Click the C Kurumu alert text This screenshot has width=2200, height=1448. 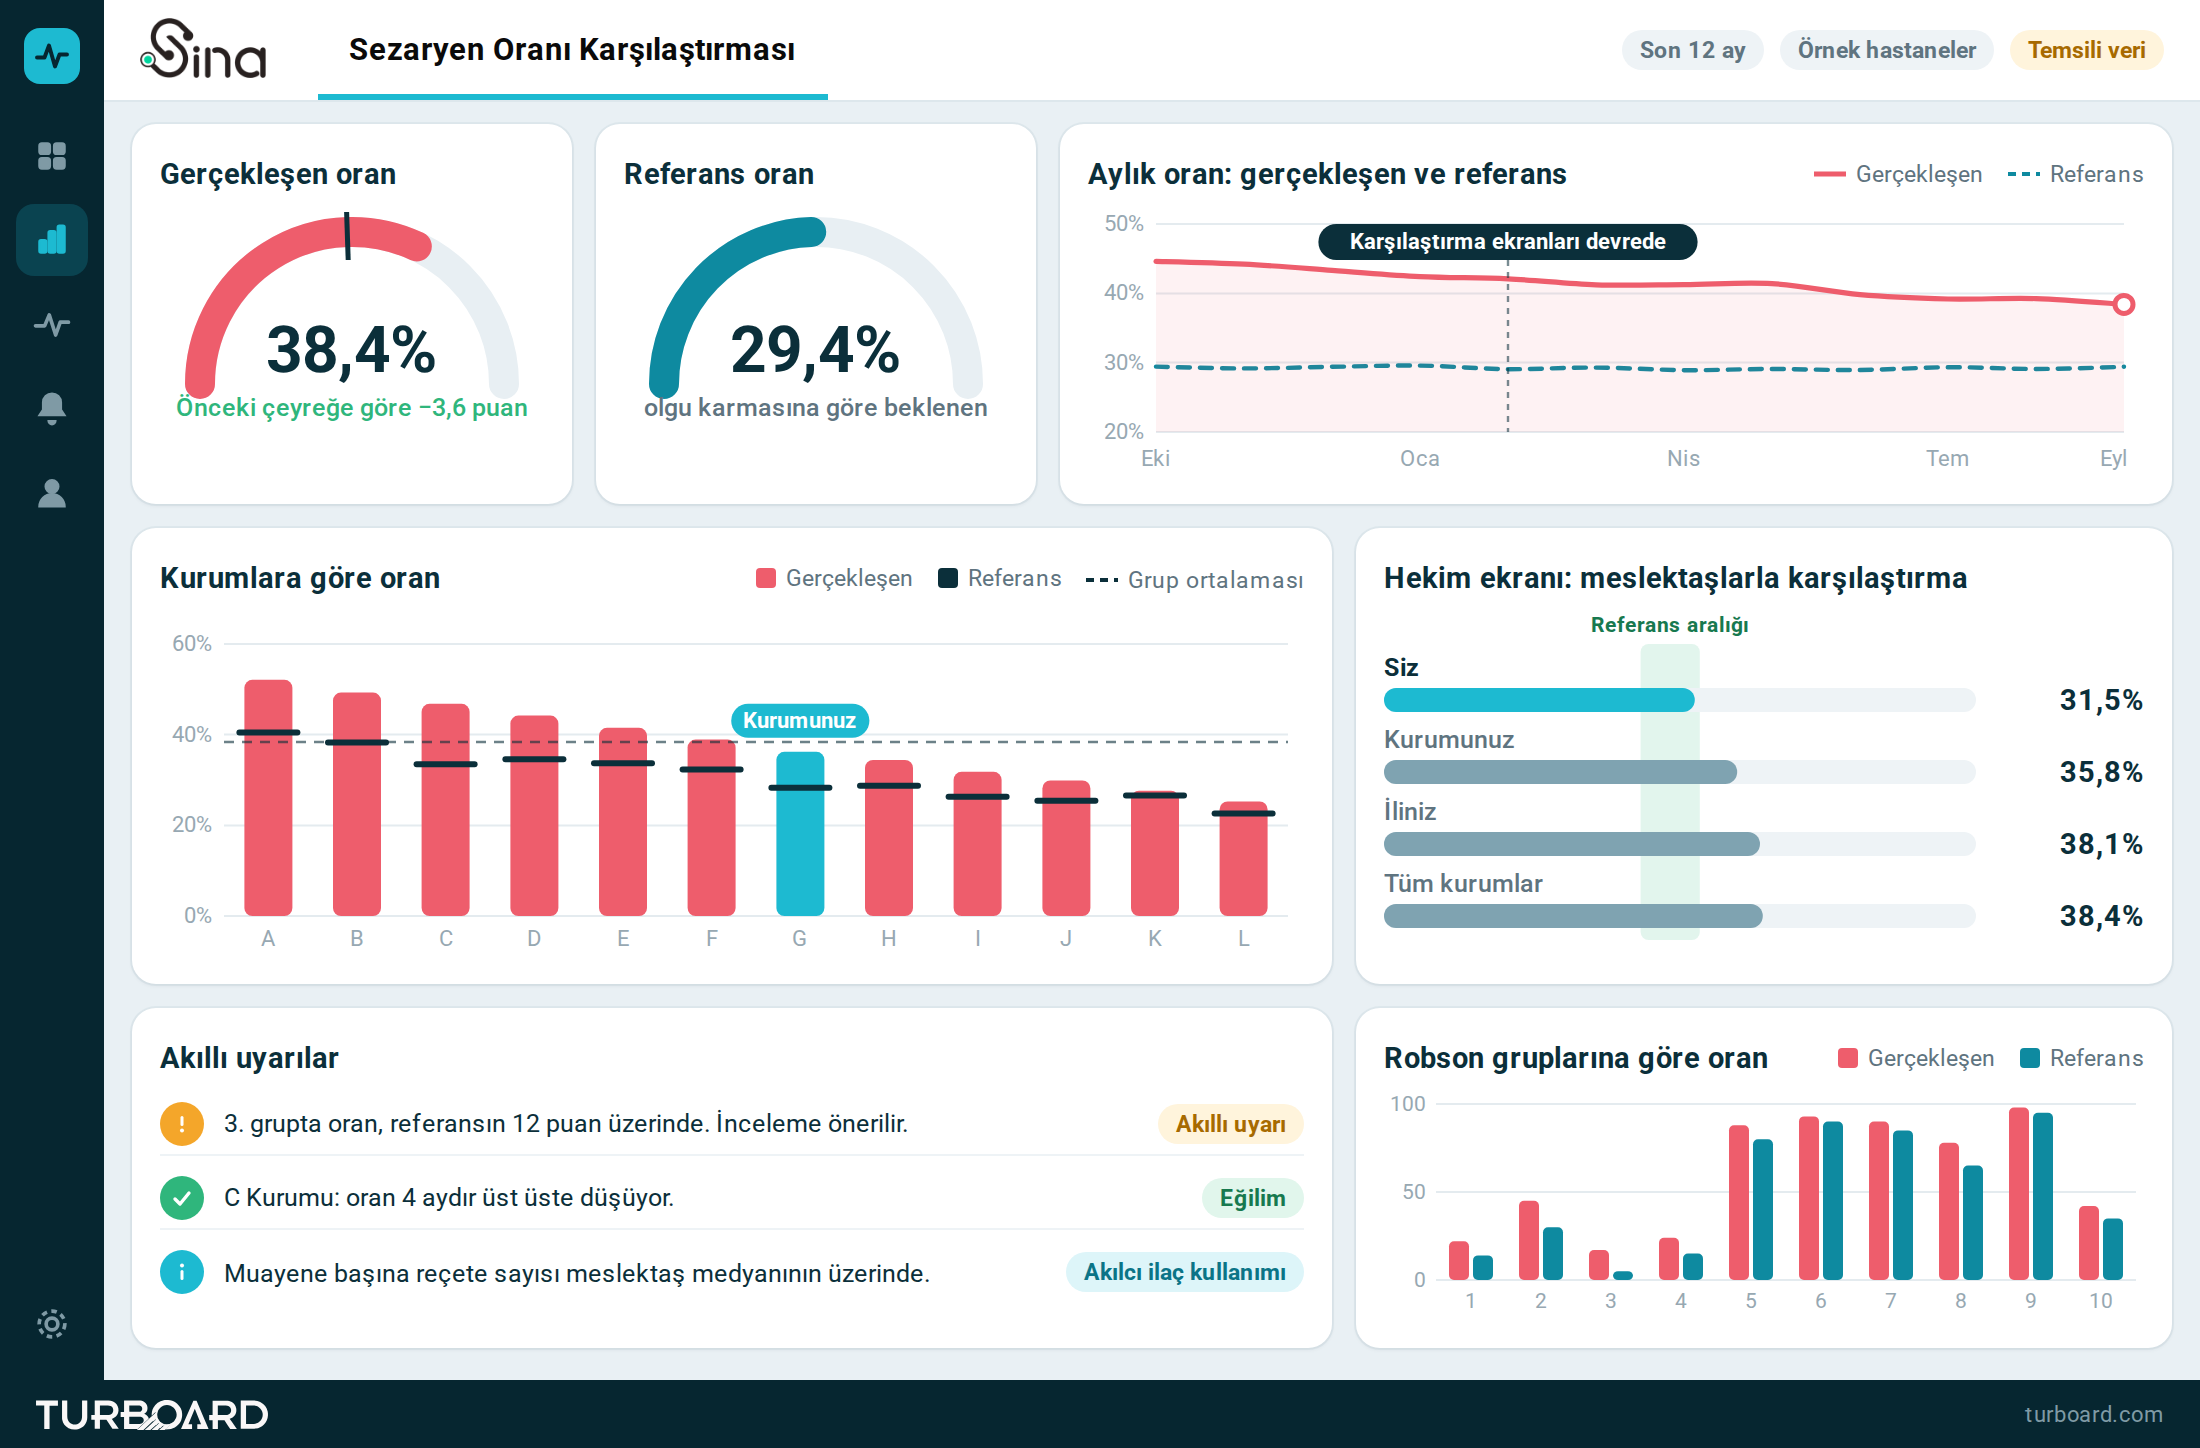click(449, 1198)
